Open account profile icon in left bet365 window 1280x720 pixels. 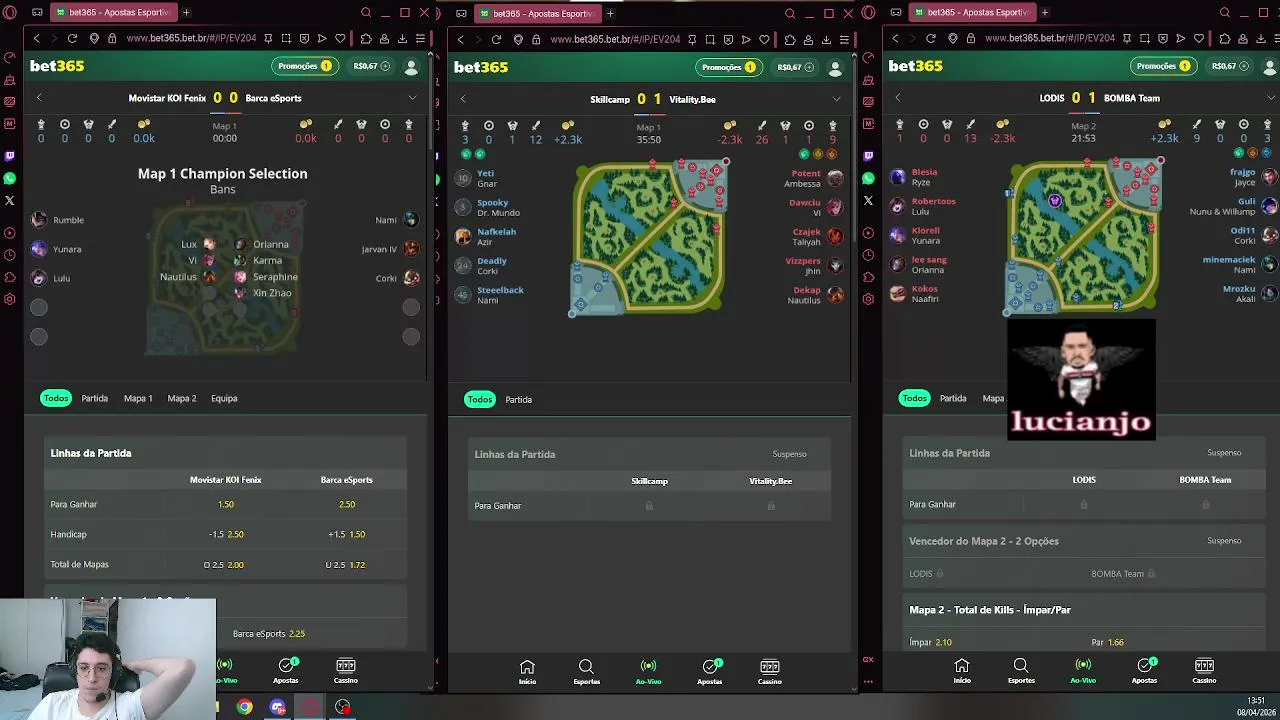tap(411, 66)
